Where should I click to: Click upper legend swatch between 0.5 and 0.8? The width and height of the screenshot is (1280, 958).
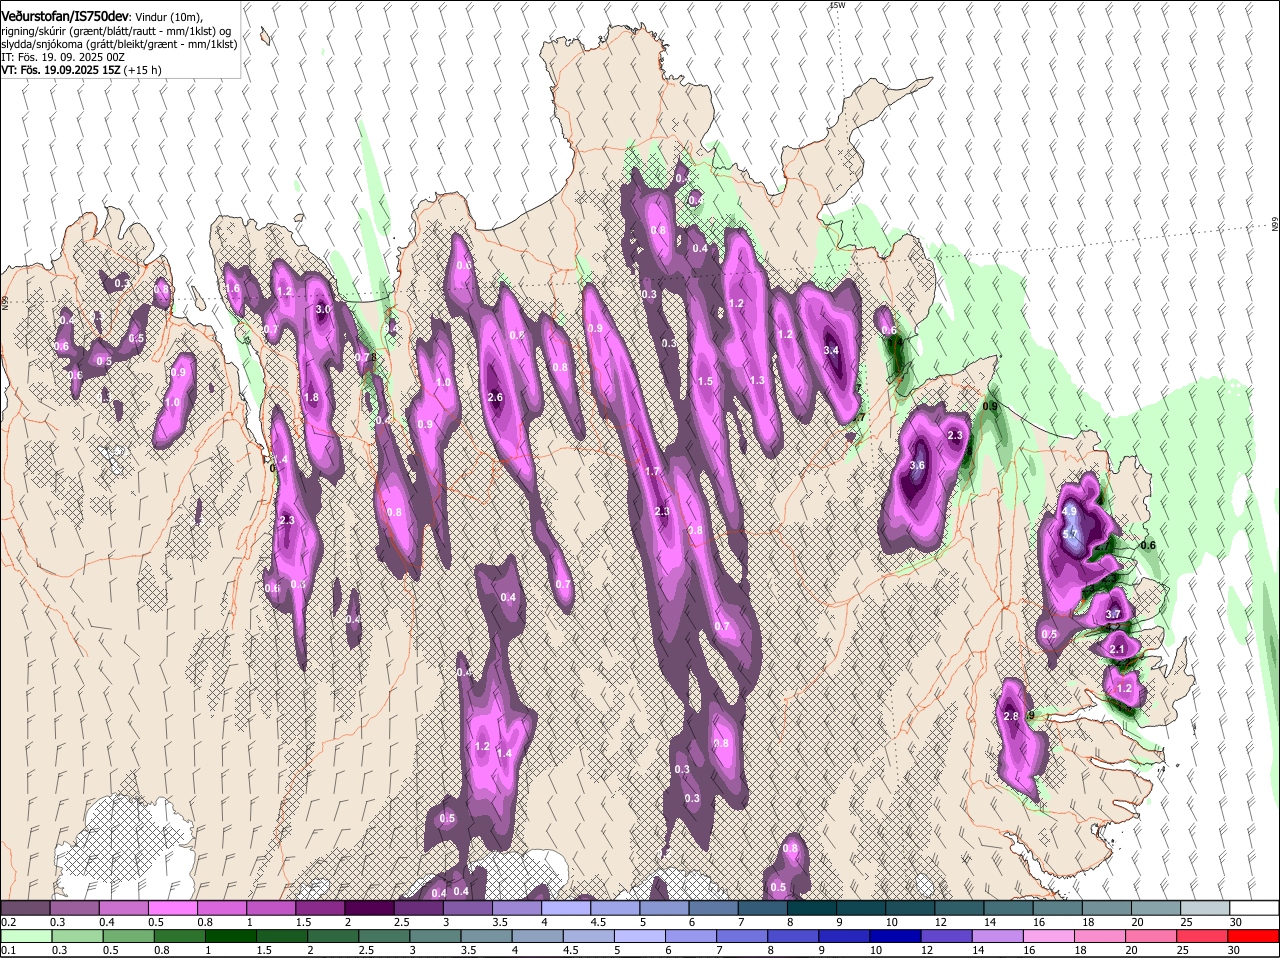(x=172, y=907)
